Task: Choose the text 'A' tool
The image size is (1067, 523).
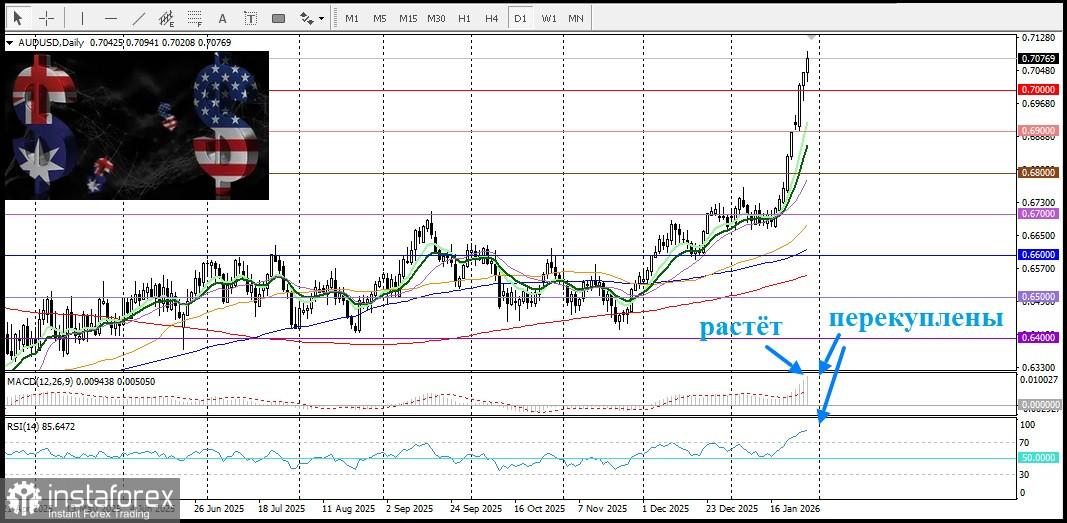Action: pyautogui.click(x=223, y=18)
